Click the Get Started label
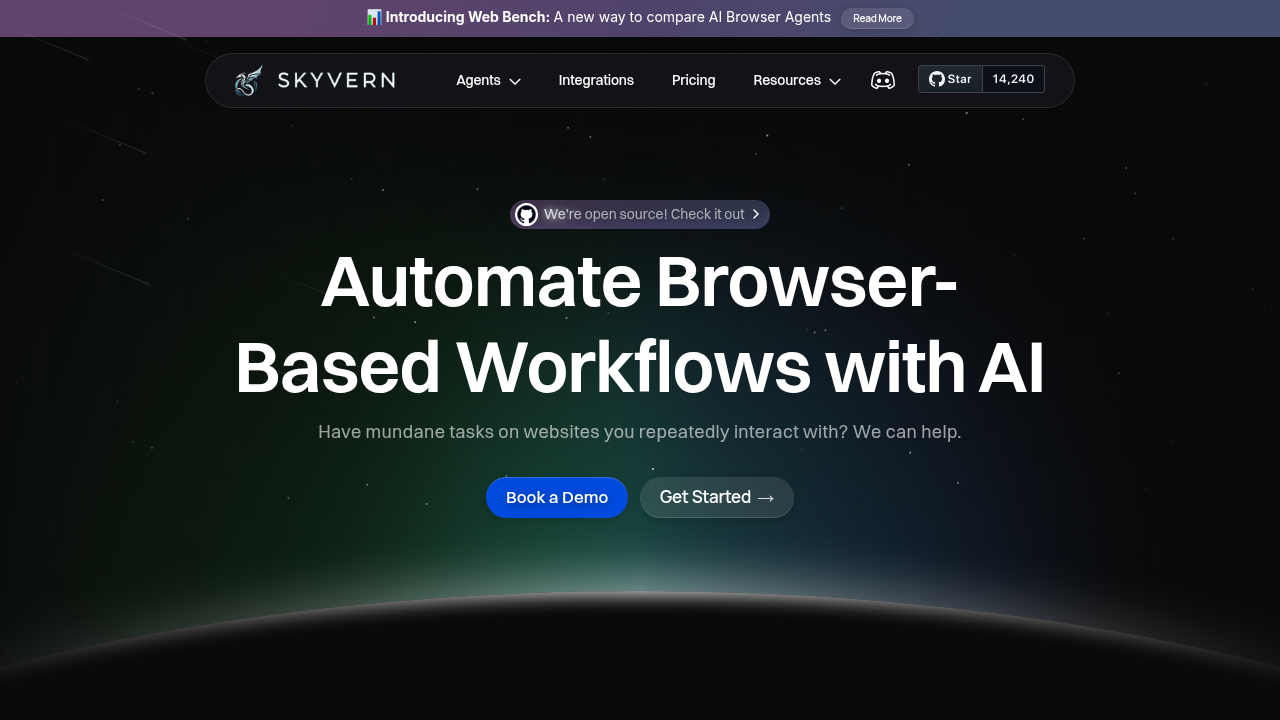This screenshot has height=720, width=1280. point(705,497)
